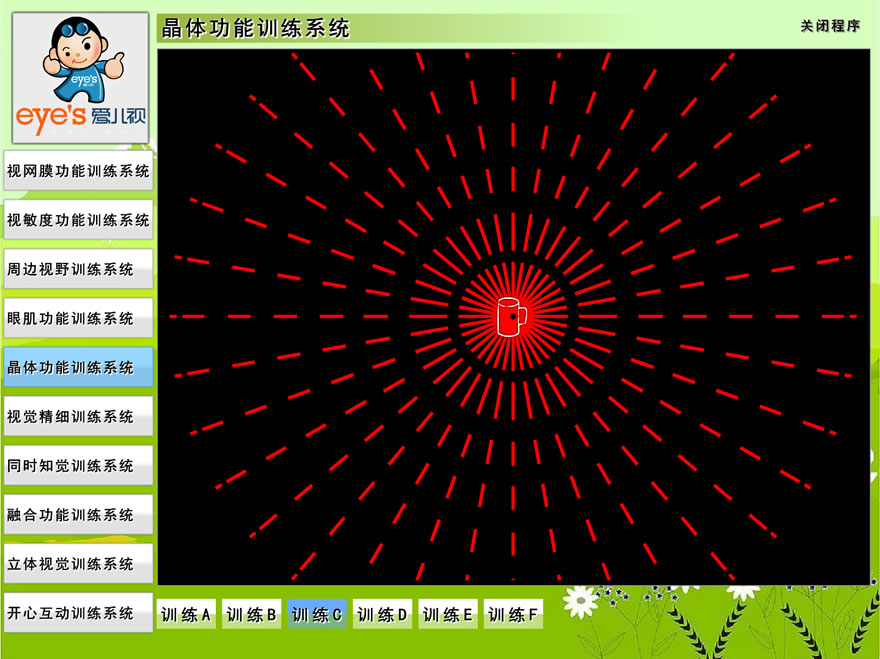Select the active 训练C tab

pyautogui.click(x=317, y=614)
